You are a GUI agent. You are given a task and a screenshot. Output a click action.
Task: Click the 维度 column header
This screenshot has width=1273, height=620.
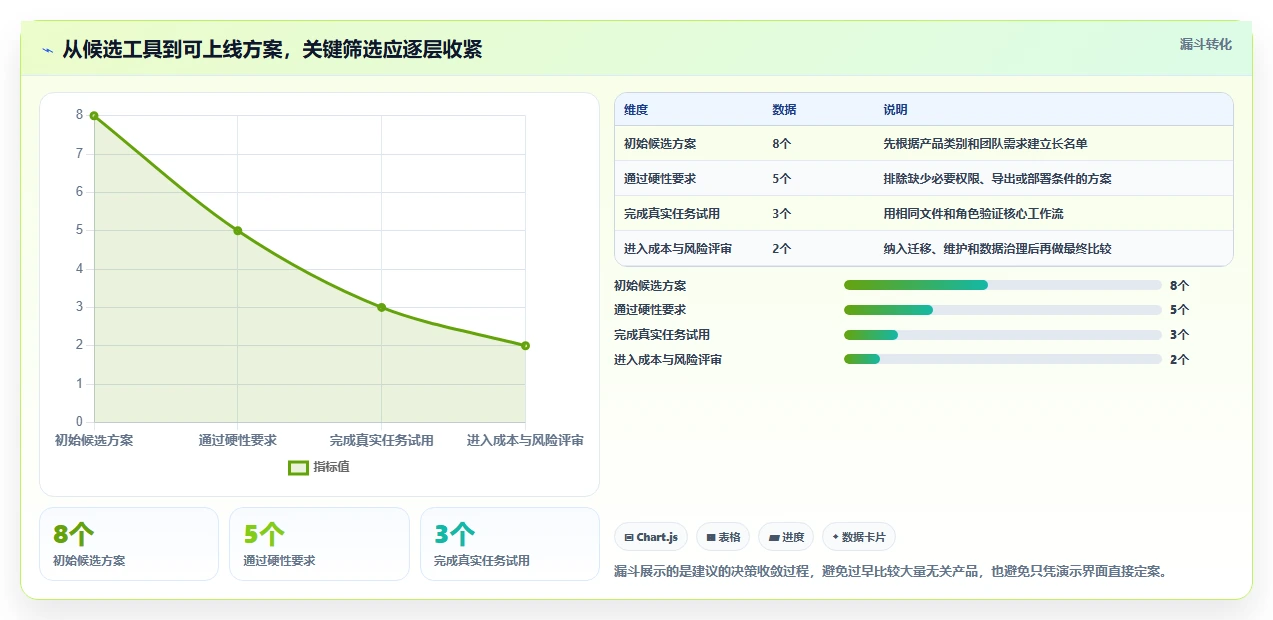coord(636,110)
